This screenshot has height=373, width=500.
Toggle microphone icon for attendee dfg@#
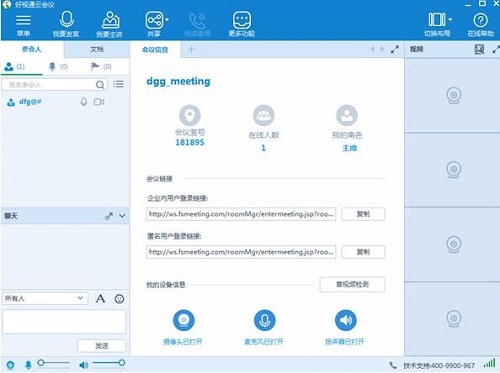[84, 102]
